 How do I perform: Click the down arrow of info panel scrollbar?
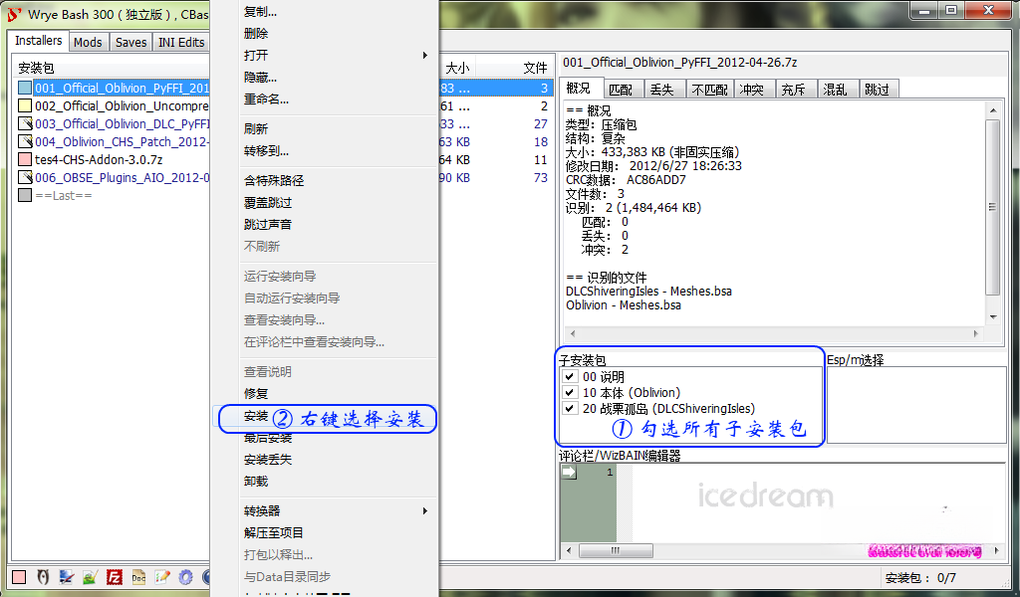pos(993,317)
